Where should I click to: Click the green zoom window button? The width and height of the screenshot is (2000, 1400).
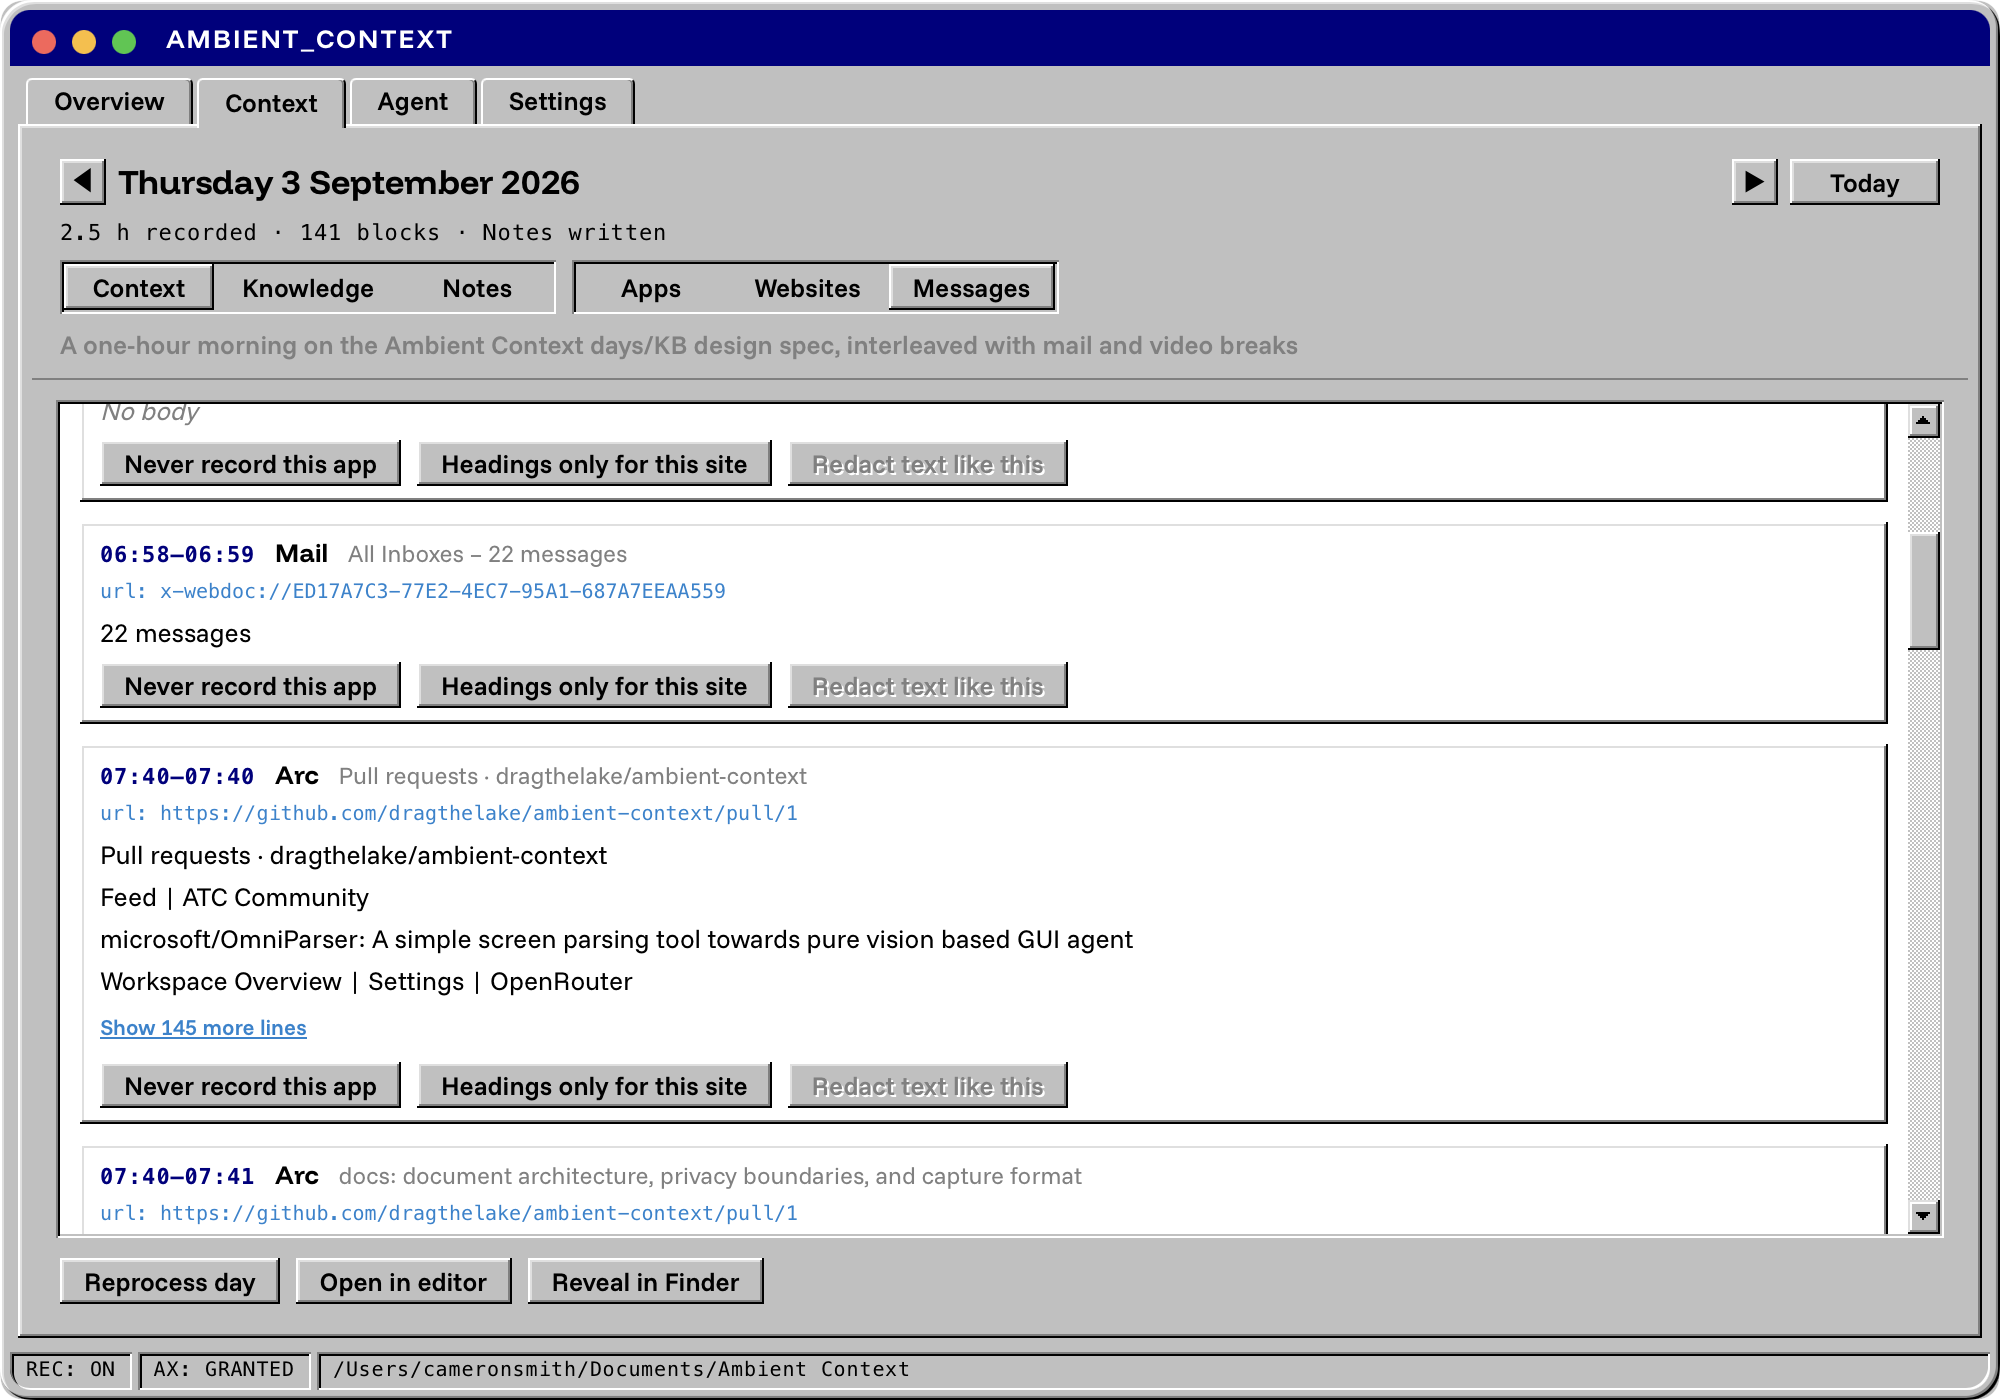coord(124,40)
